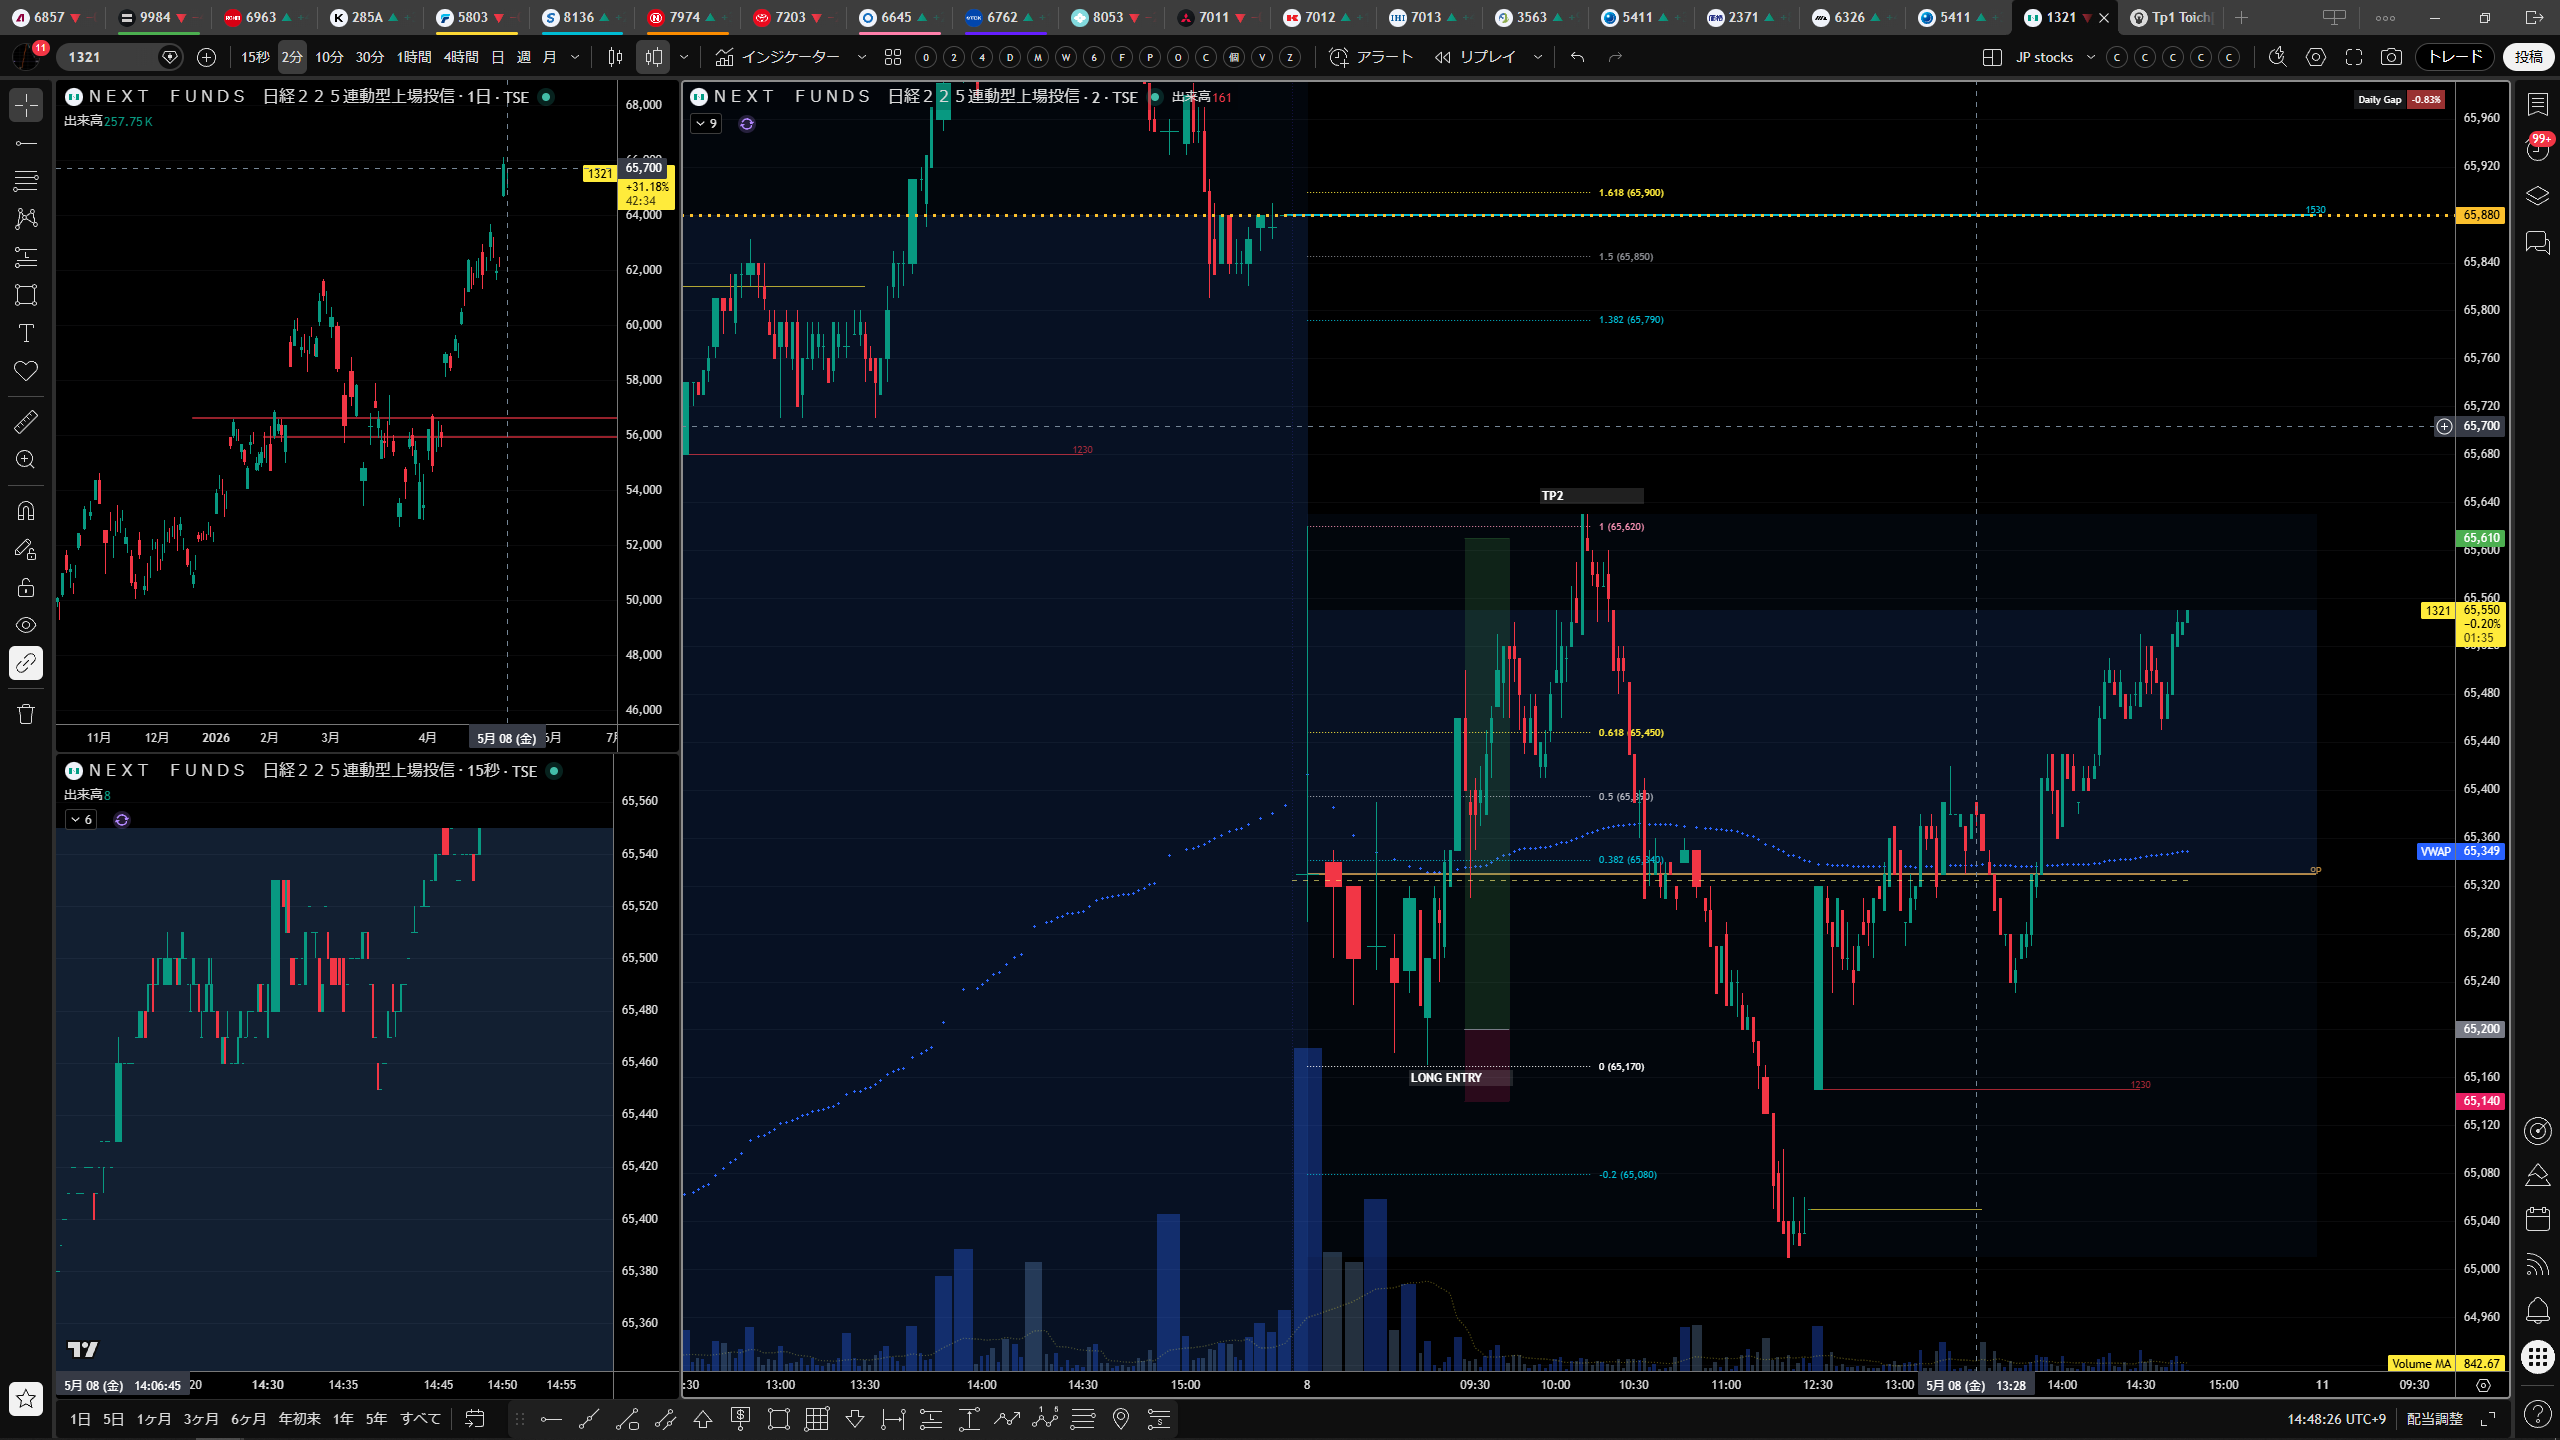Click 配当調整 dividend adjustment toggle
The height and width of the screenshot is (1440, 2560).
click(x=2434, y=1419)
